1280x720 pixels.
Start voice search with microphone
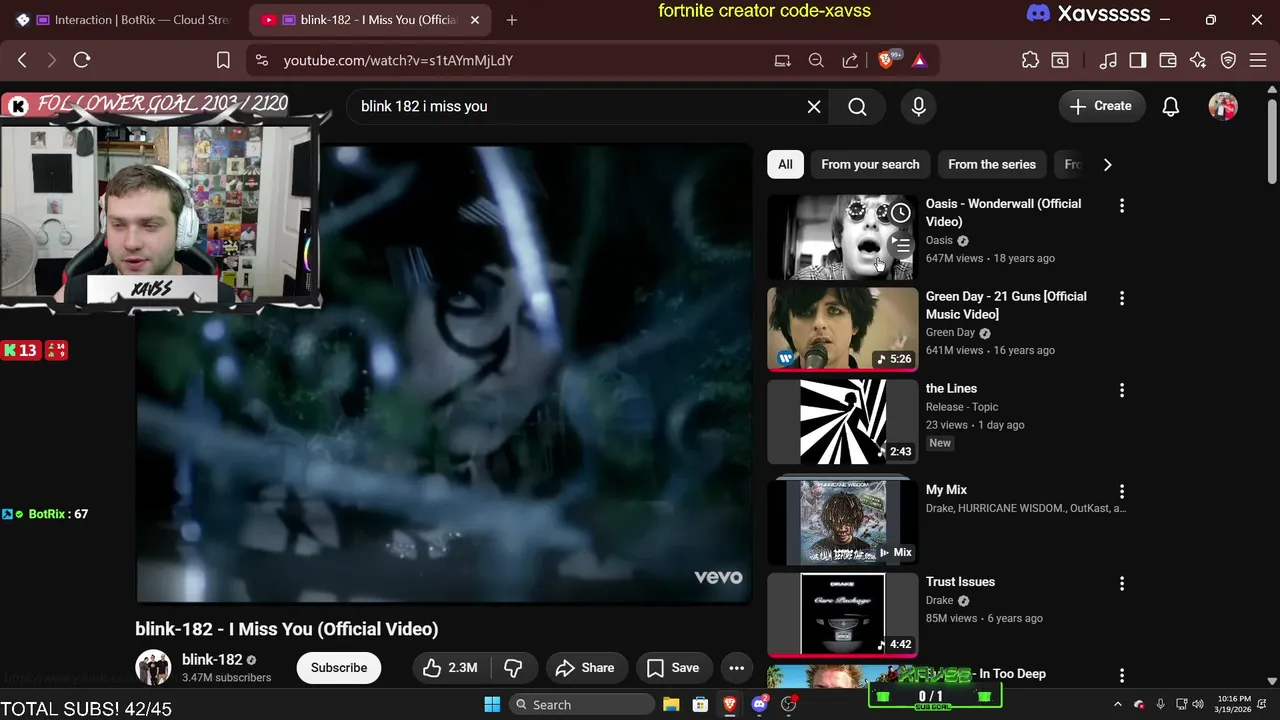[x=919, y=106]
